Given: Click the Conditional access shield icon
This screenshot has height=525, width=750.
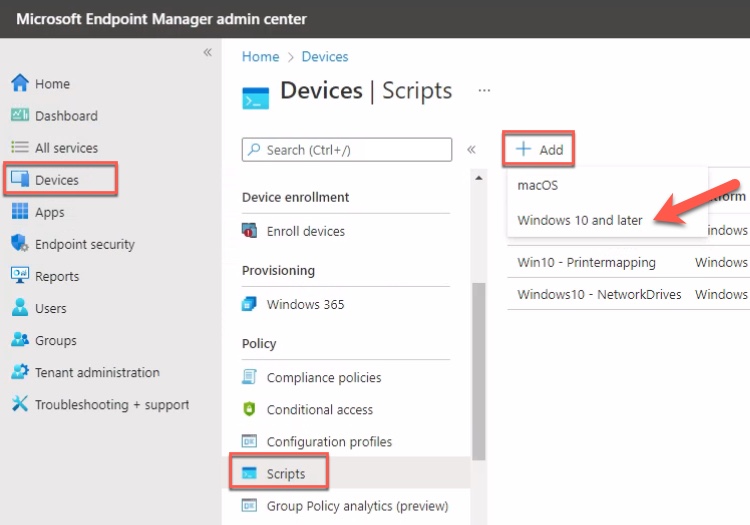Looking at the screenshot, I should (x=249, y=409).
